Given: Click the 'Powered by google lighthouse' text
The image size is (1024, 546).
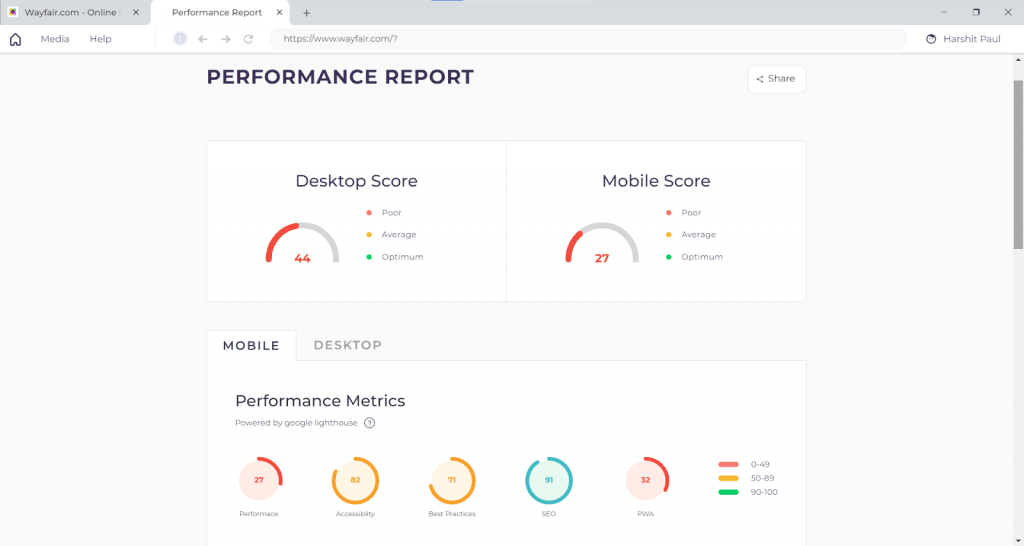Looking at the screenshot, I should tap(296, 423).
